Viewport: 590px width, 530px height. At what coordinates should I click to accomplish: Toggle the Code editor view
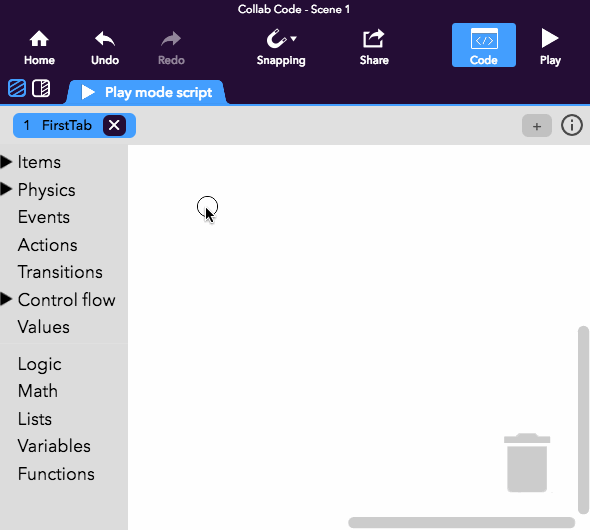point(484,45)
